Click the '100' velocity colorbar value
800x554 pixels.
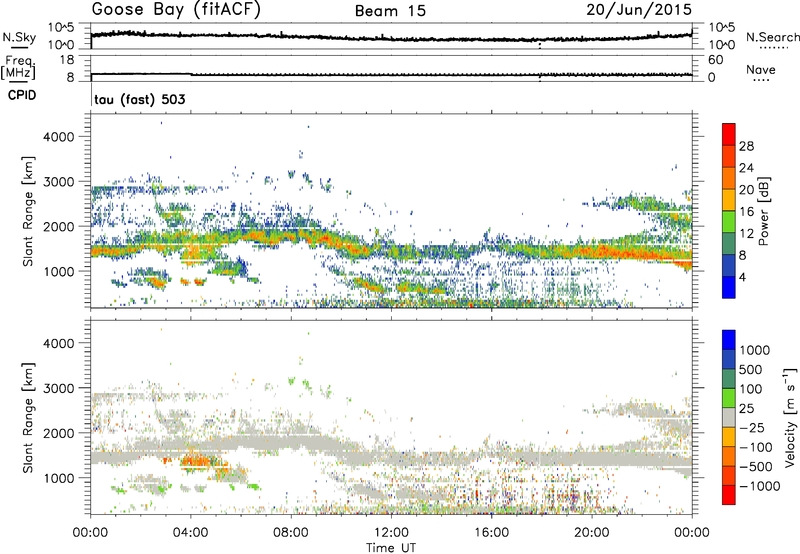[x=751, y=389]
